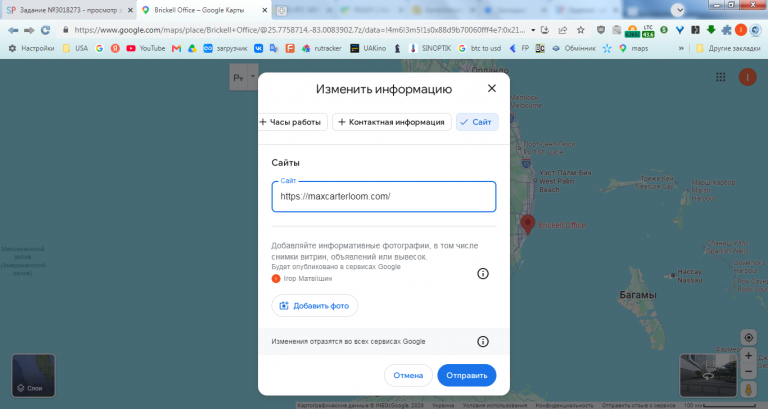Screen dimensions: 768x409
Task: Click the info icon beside the photo description
Action: coord(482,273)
